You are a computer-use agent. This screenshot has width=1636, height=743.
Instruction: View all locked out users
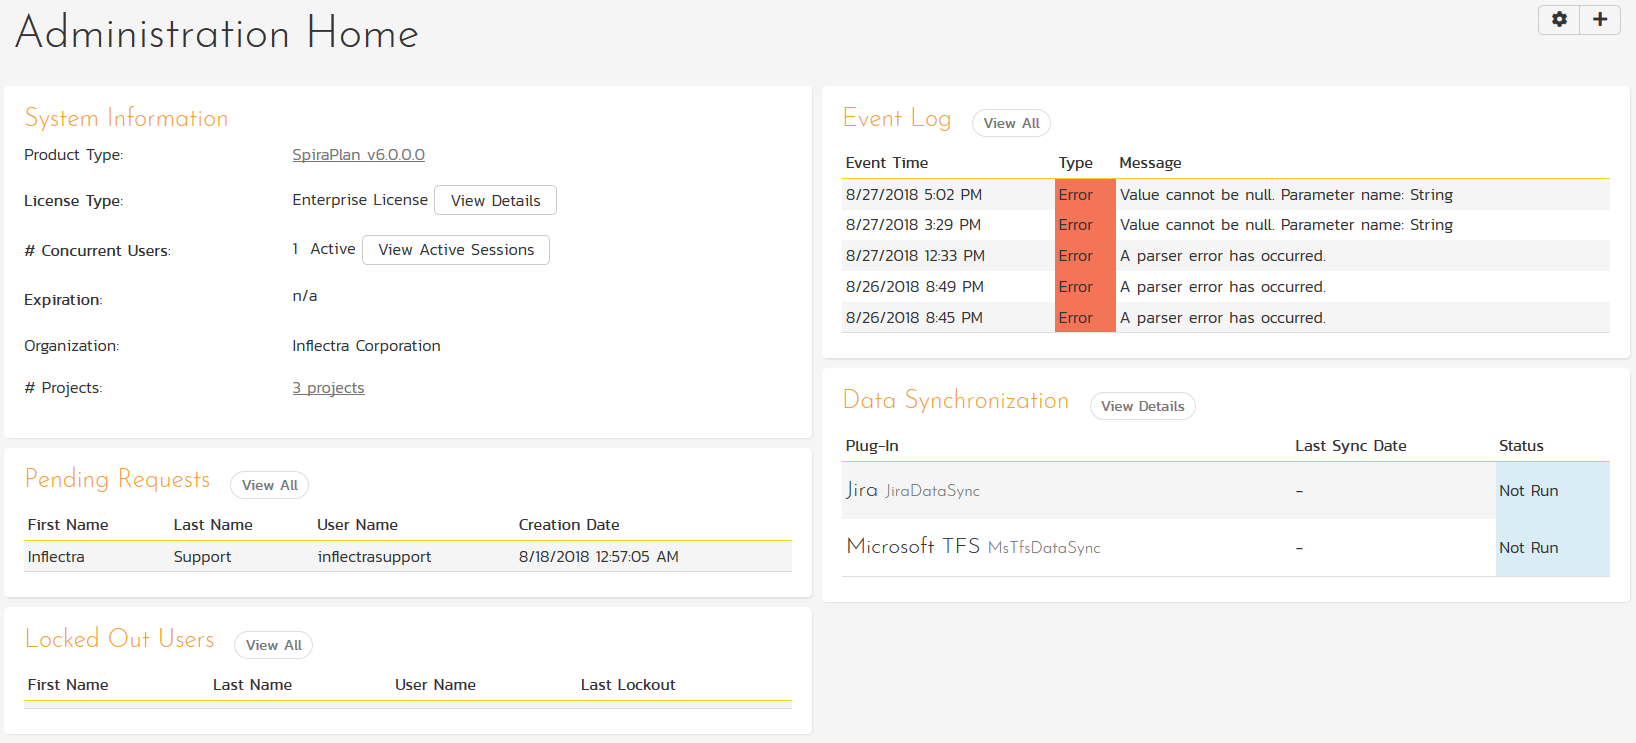[x=274, y=645]
